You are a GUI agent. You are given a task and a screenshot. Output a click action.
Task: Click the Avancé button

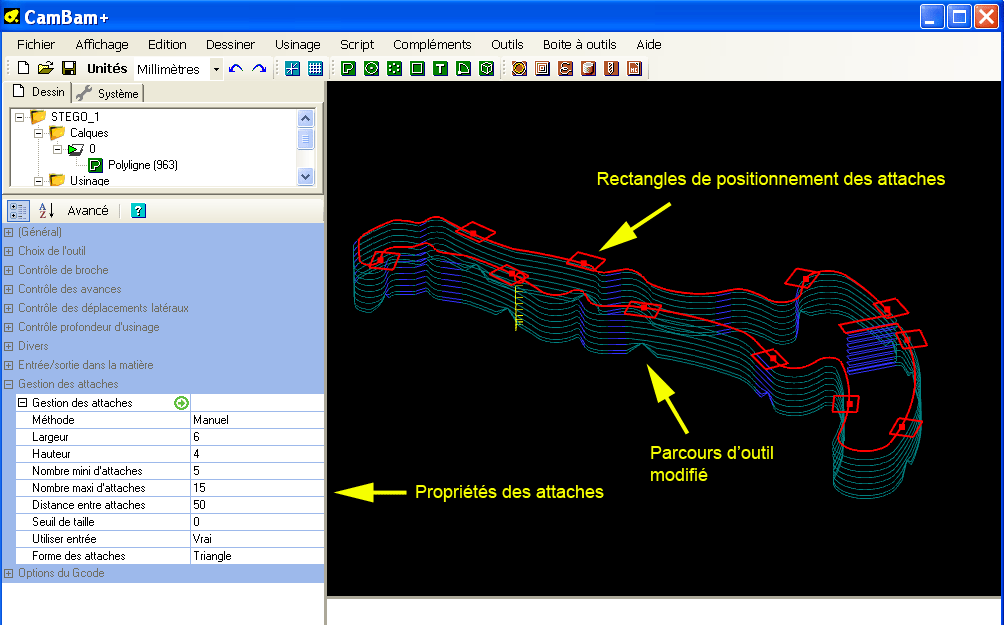pos(88,211)
